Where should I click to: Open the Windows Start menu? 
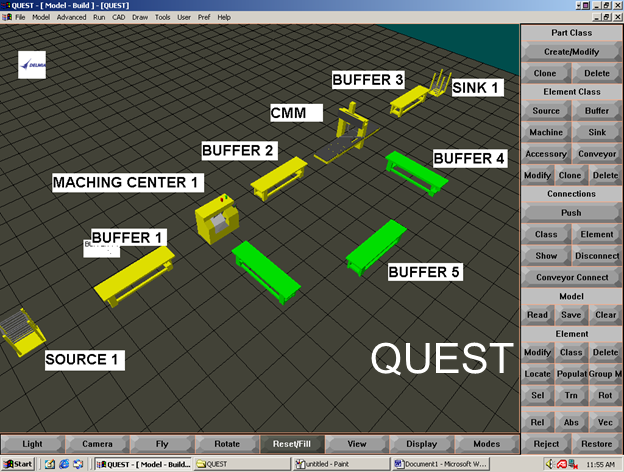[x=18, y=464]
